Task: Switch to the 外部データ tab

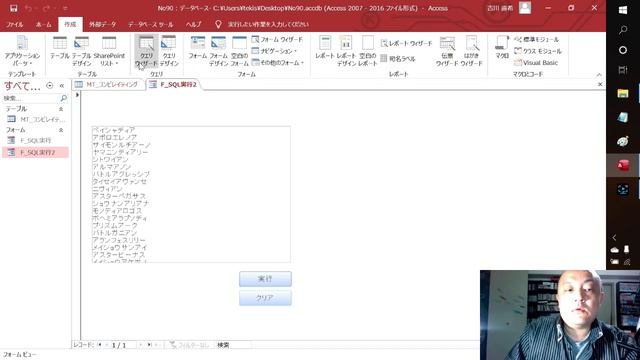Action: click(102, 24)
